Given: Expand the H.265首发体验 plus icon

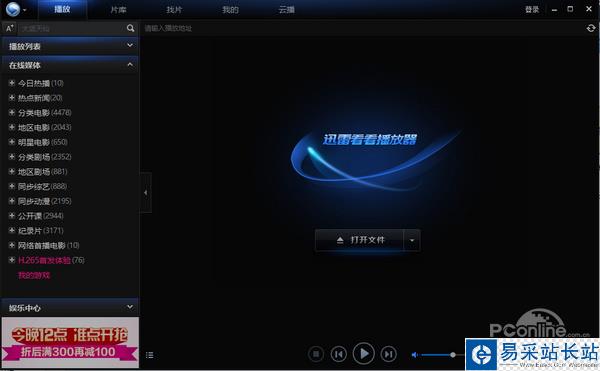Looking at the screenshot, I should tap(12, 260).
